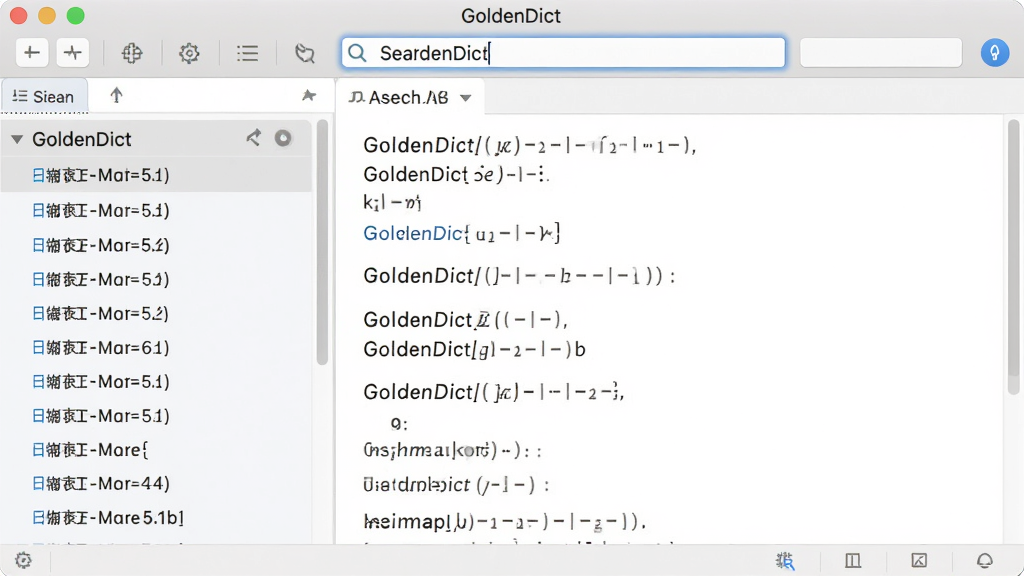Open the gear settings toolbar icon
The image size is (1024, 576).
(x=189, y=53)
